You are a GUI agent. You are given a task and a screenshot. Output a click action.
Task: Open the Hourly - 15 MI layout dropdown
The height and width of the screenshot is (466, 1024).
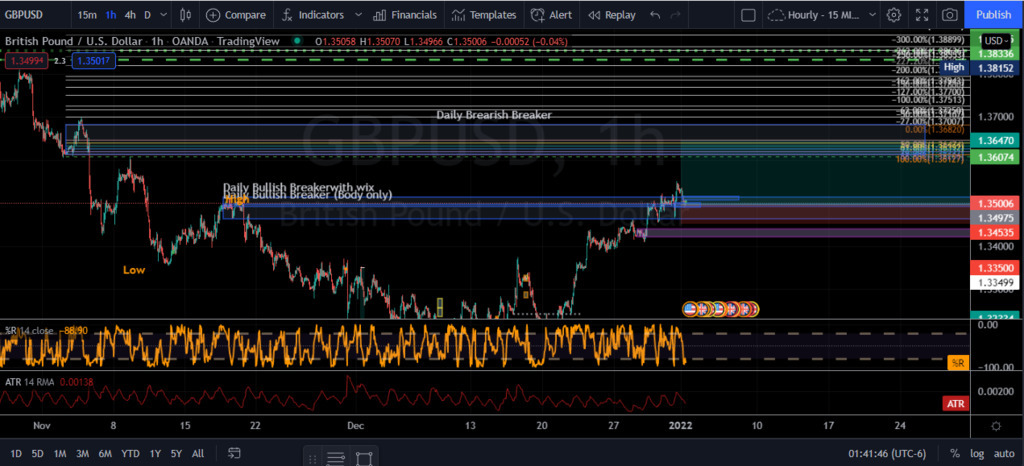(820, 15)
